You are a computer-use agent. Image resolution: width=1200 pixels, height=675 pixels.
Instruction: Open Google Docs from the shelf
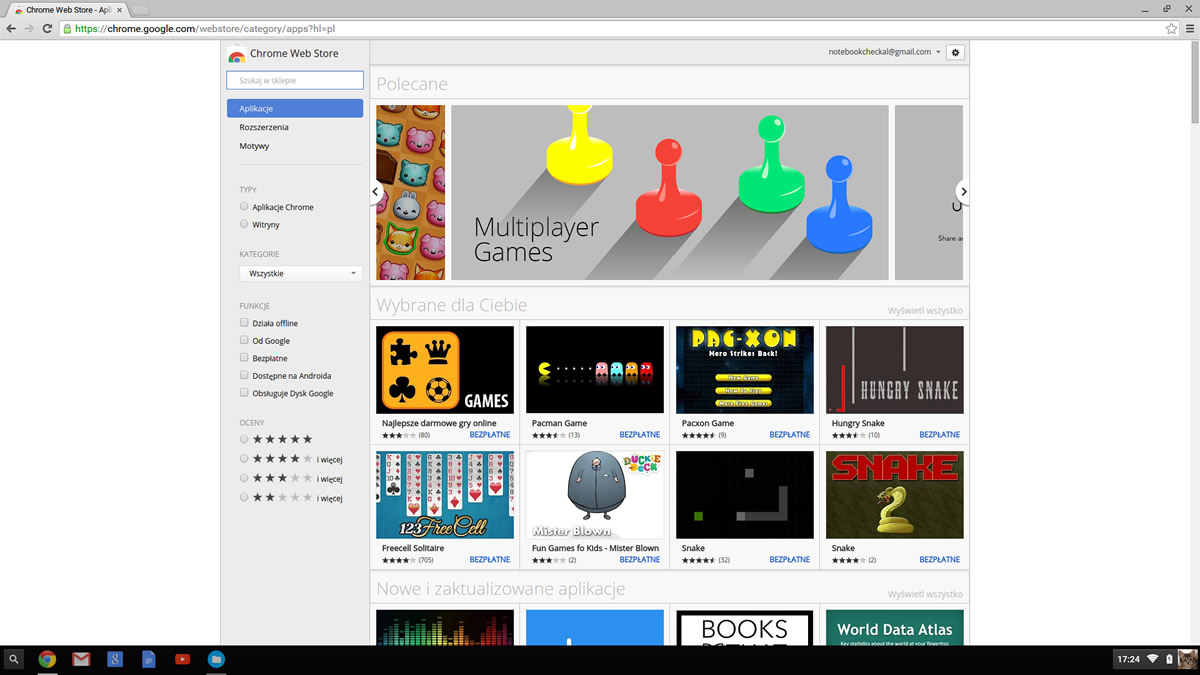[148, 659]
